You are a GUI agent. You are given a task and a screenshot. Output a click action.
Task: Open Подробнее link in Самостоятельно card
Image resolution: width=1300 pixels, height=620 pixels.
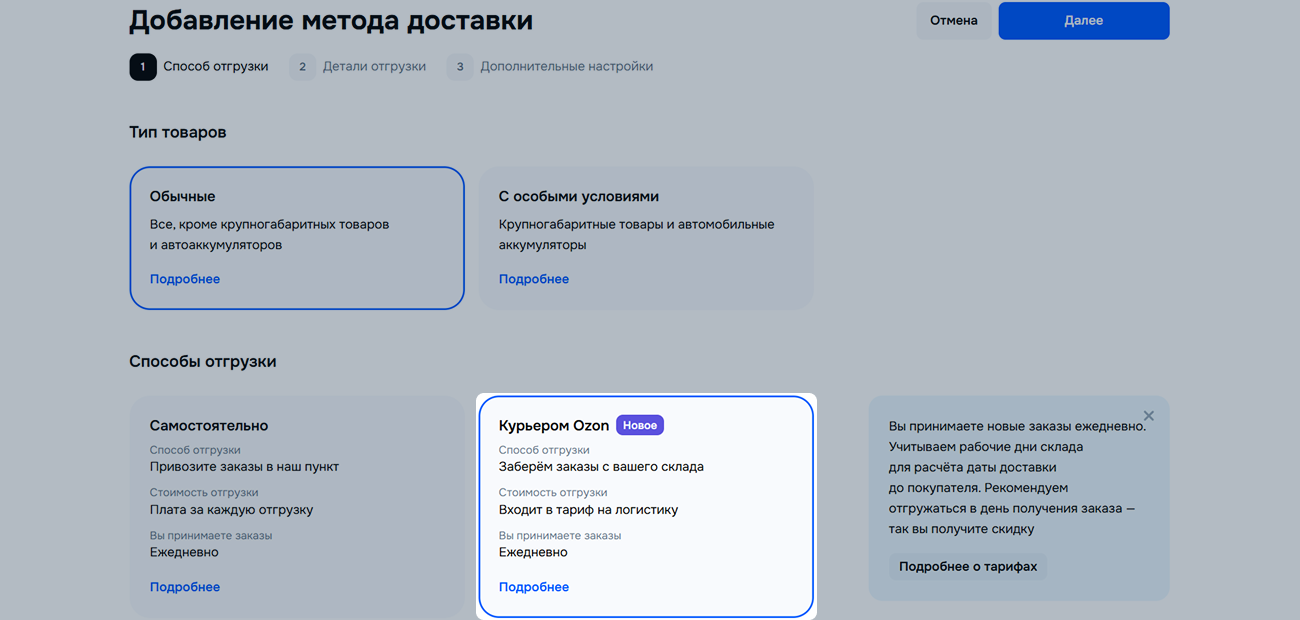pyautogui.click(x=185, y=587)
